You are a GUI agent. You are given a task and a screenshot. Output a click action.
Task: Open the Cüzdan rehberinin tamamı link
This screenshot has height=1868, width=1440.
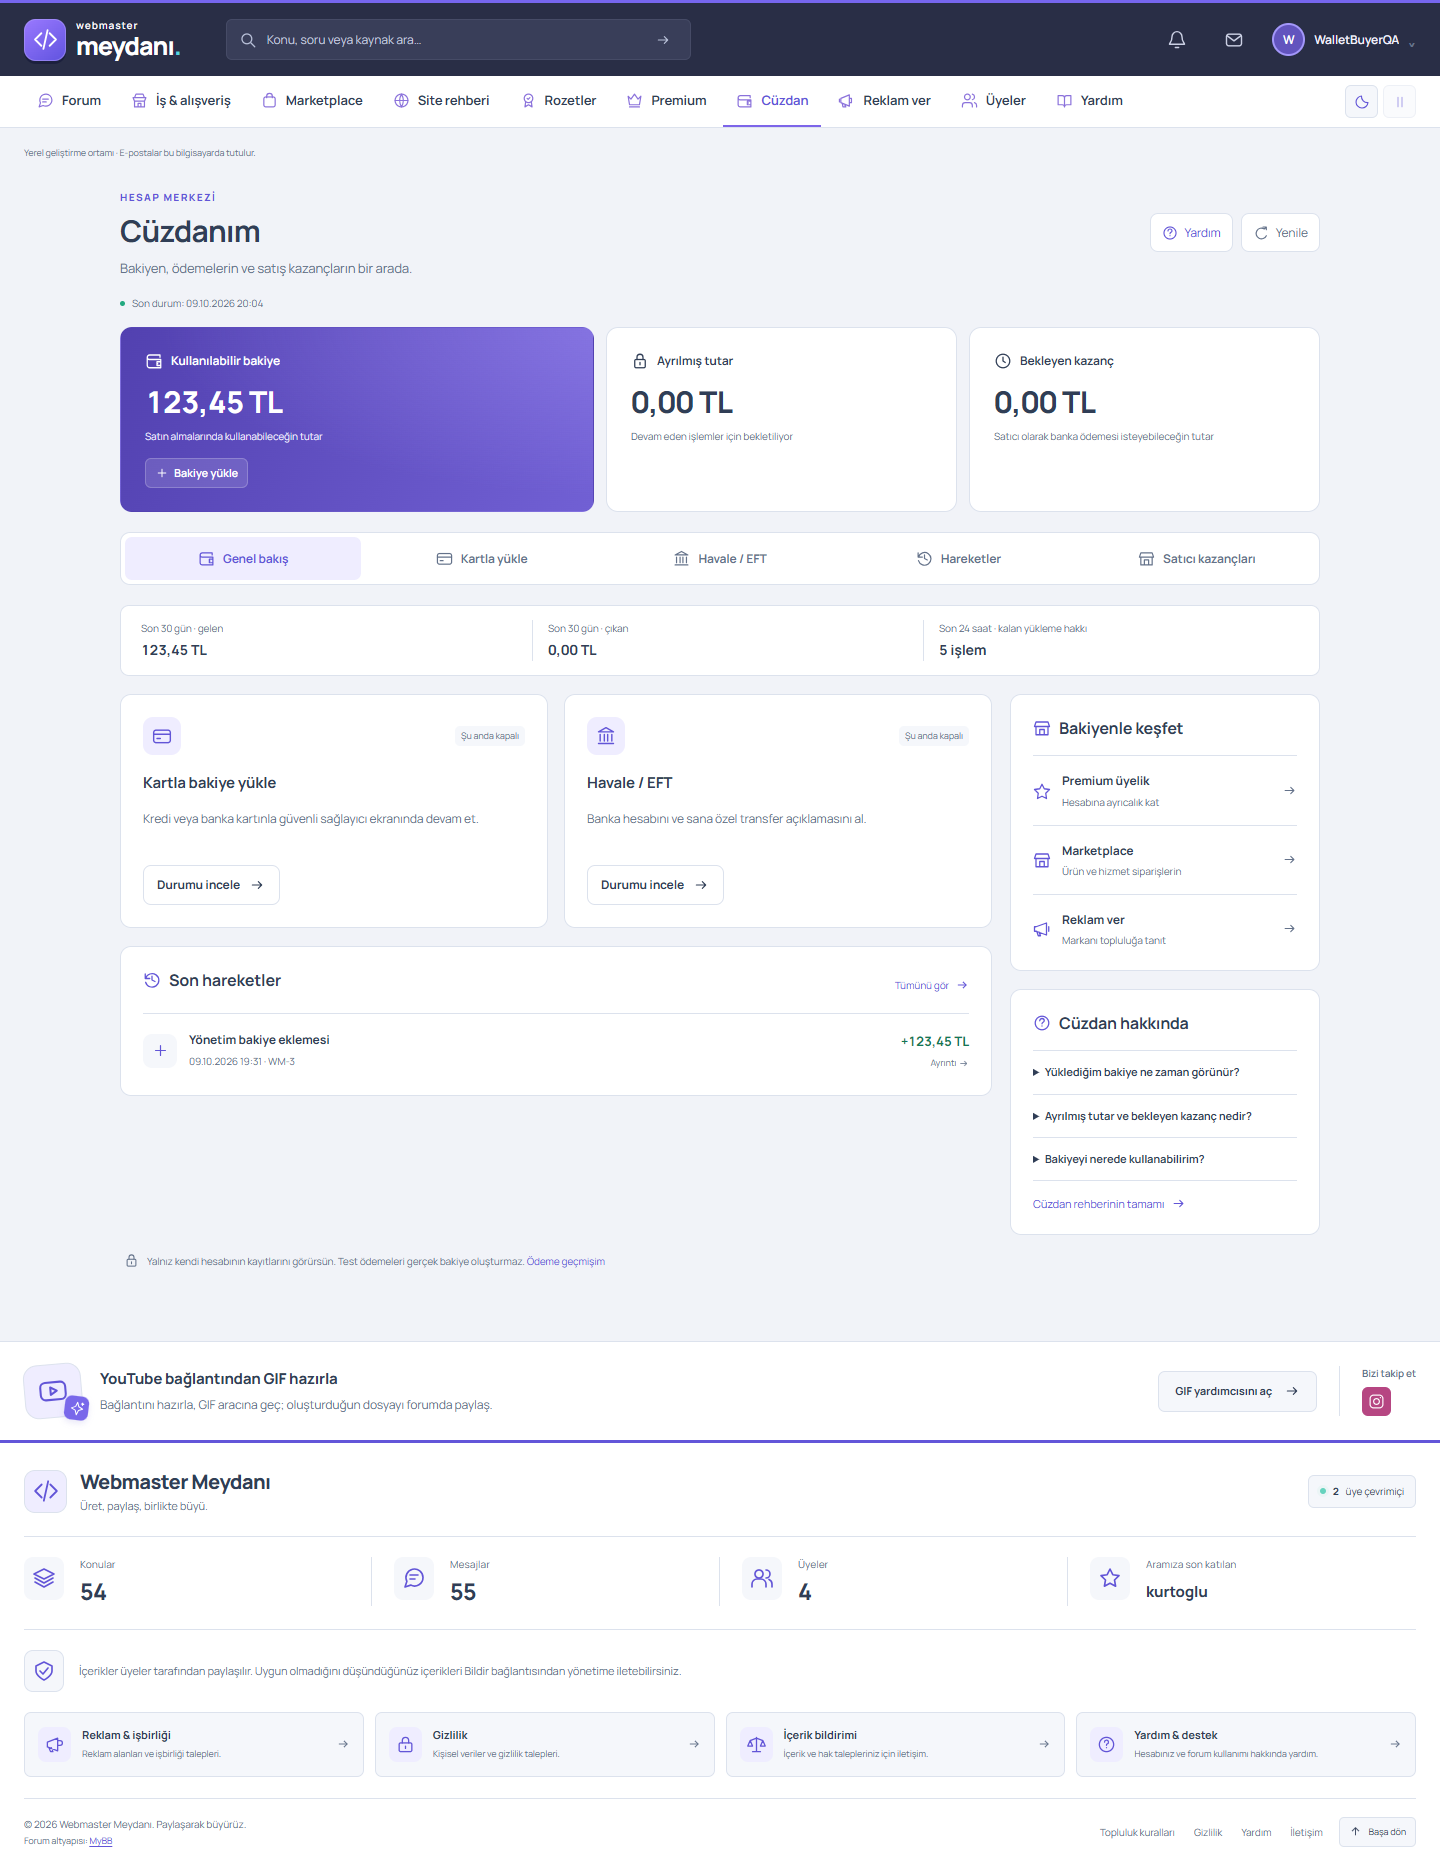tap(1108, 1204)
